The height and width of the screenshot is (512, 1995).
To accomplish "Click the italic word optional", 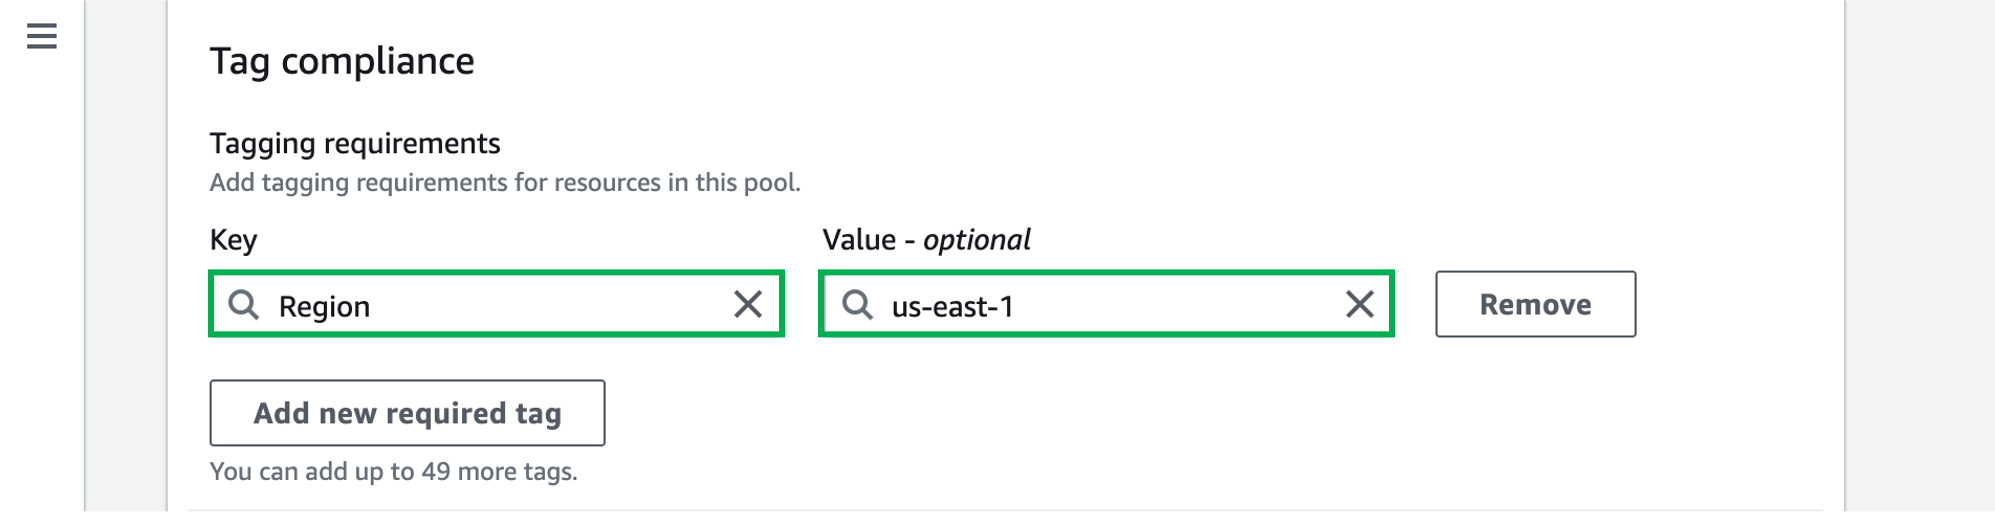I will coord(976,240).
